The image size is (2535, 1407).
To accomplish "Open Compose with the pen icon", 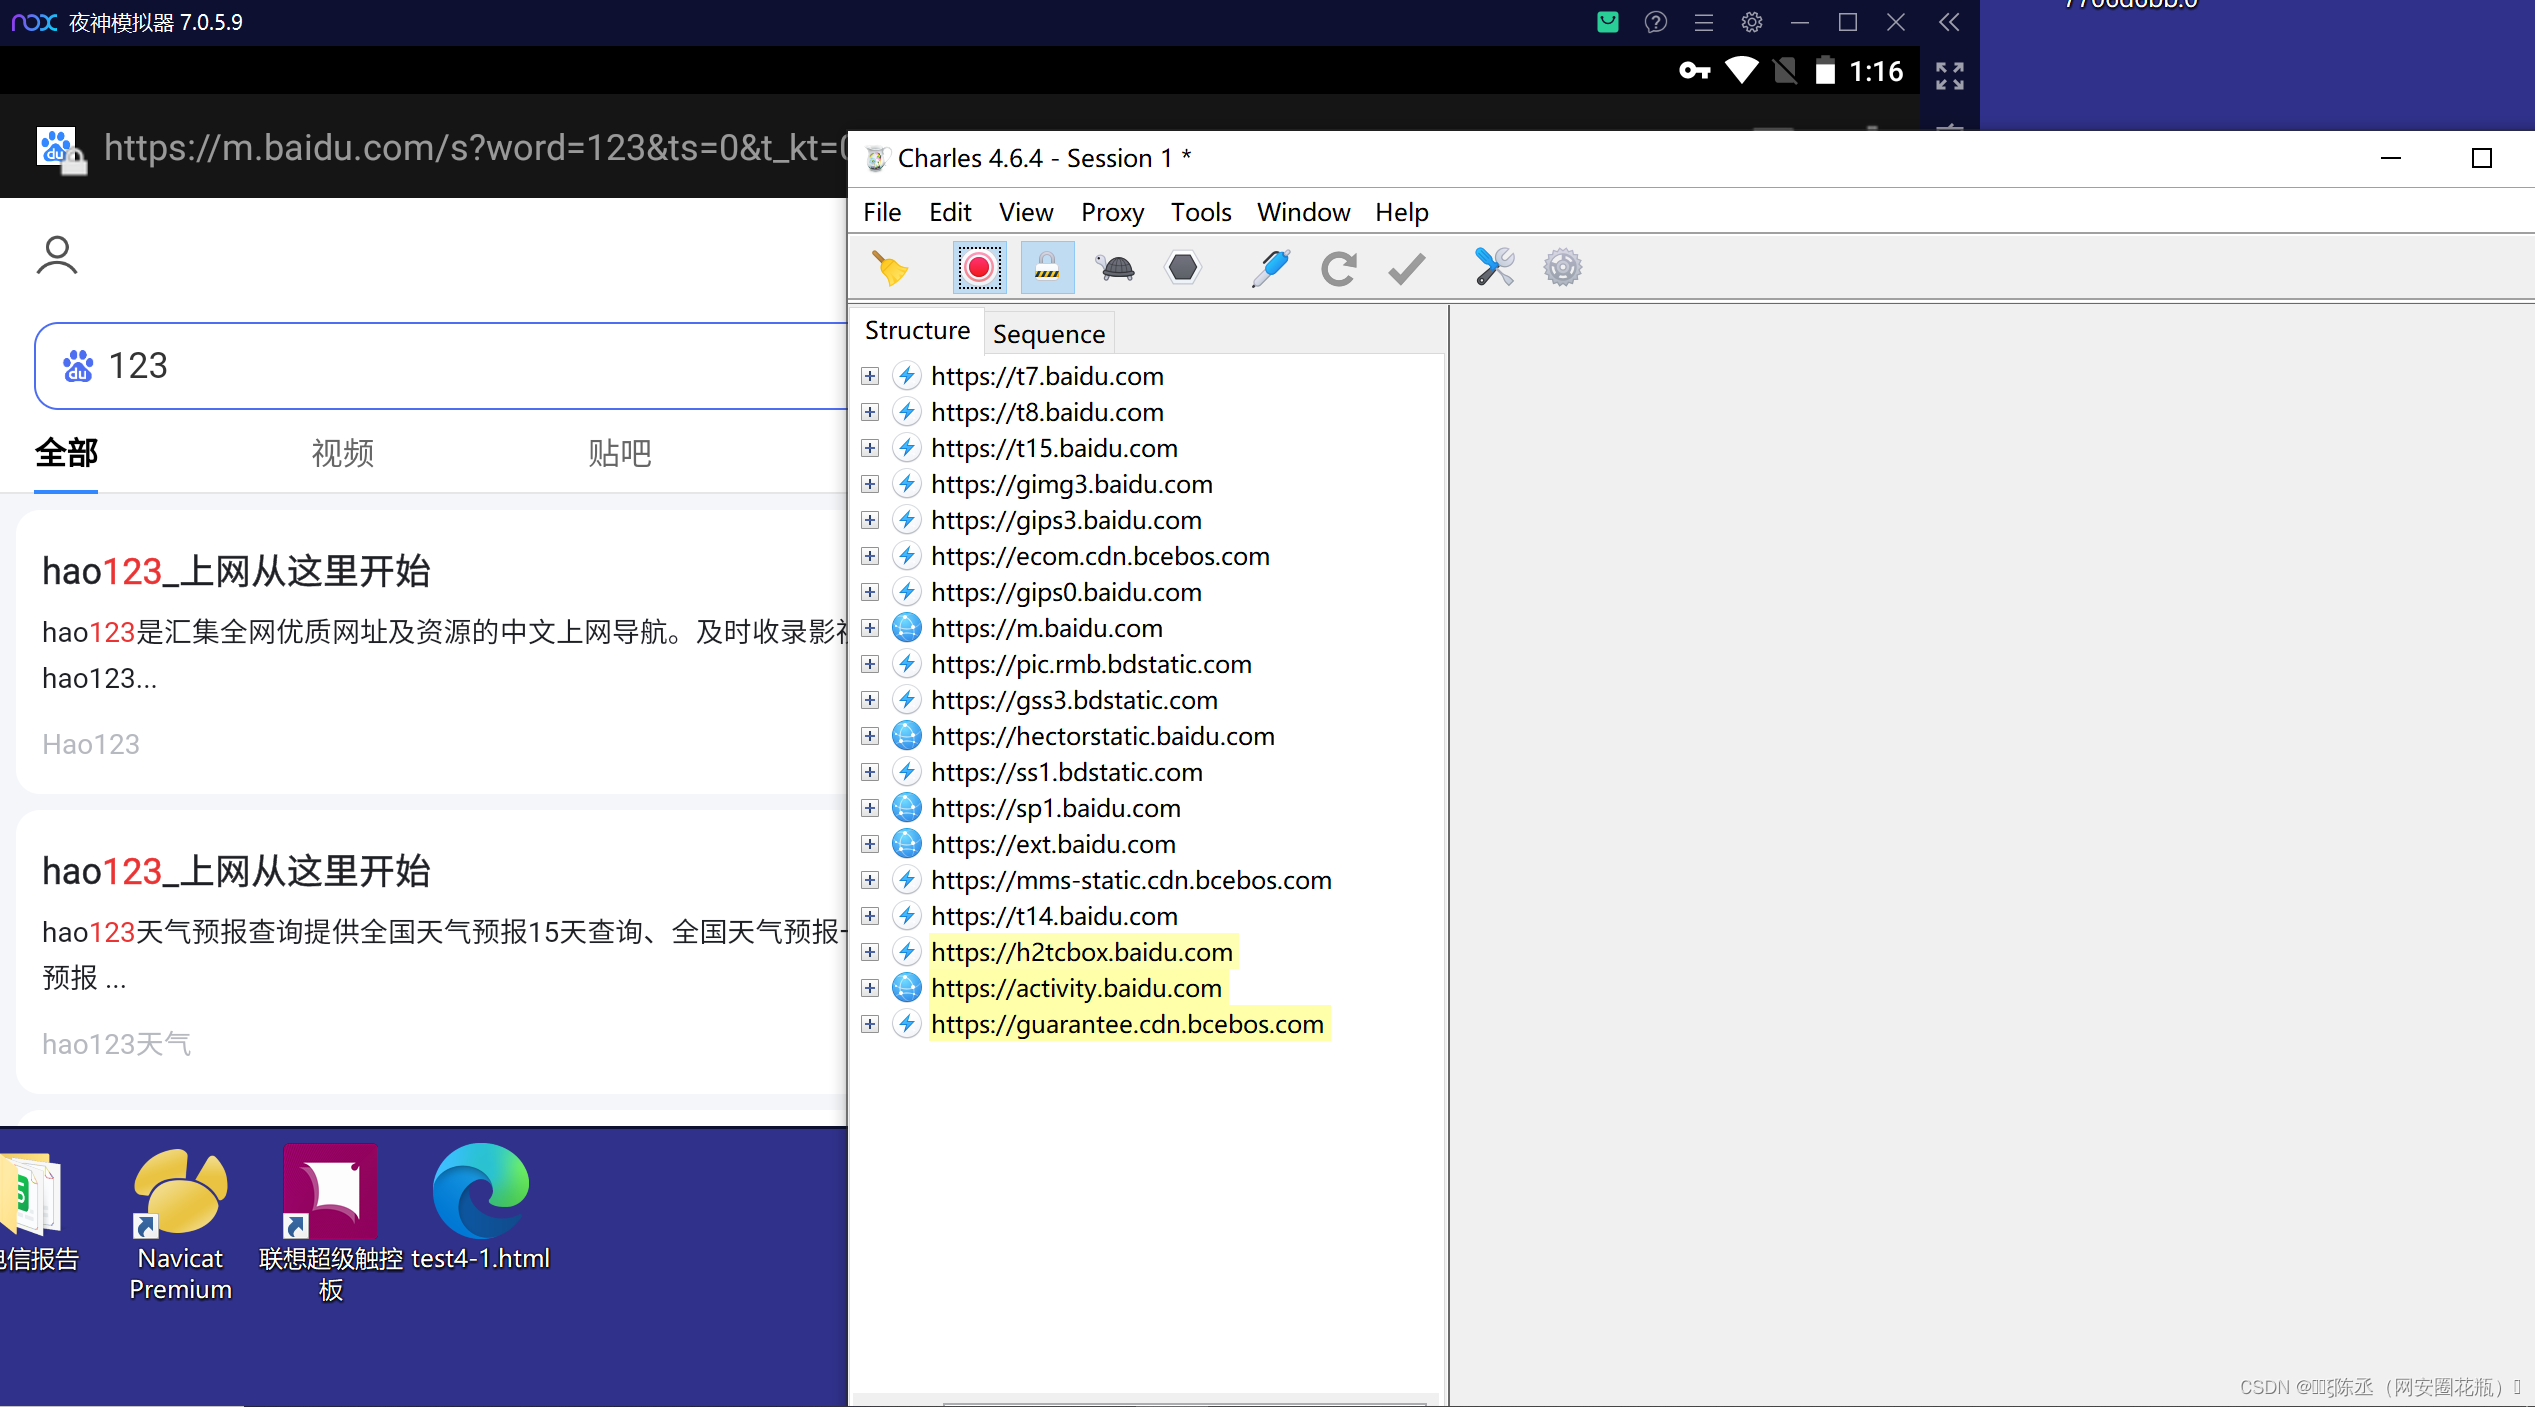I will point(1271,268).
